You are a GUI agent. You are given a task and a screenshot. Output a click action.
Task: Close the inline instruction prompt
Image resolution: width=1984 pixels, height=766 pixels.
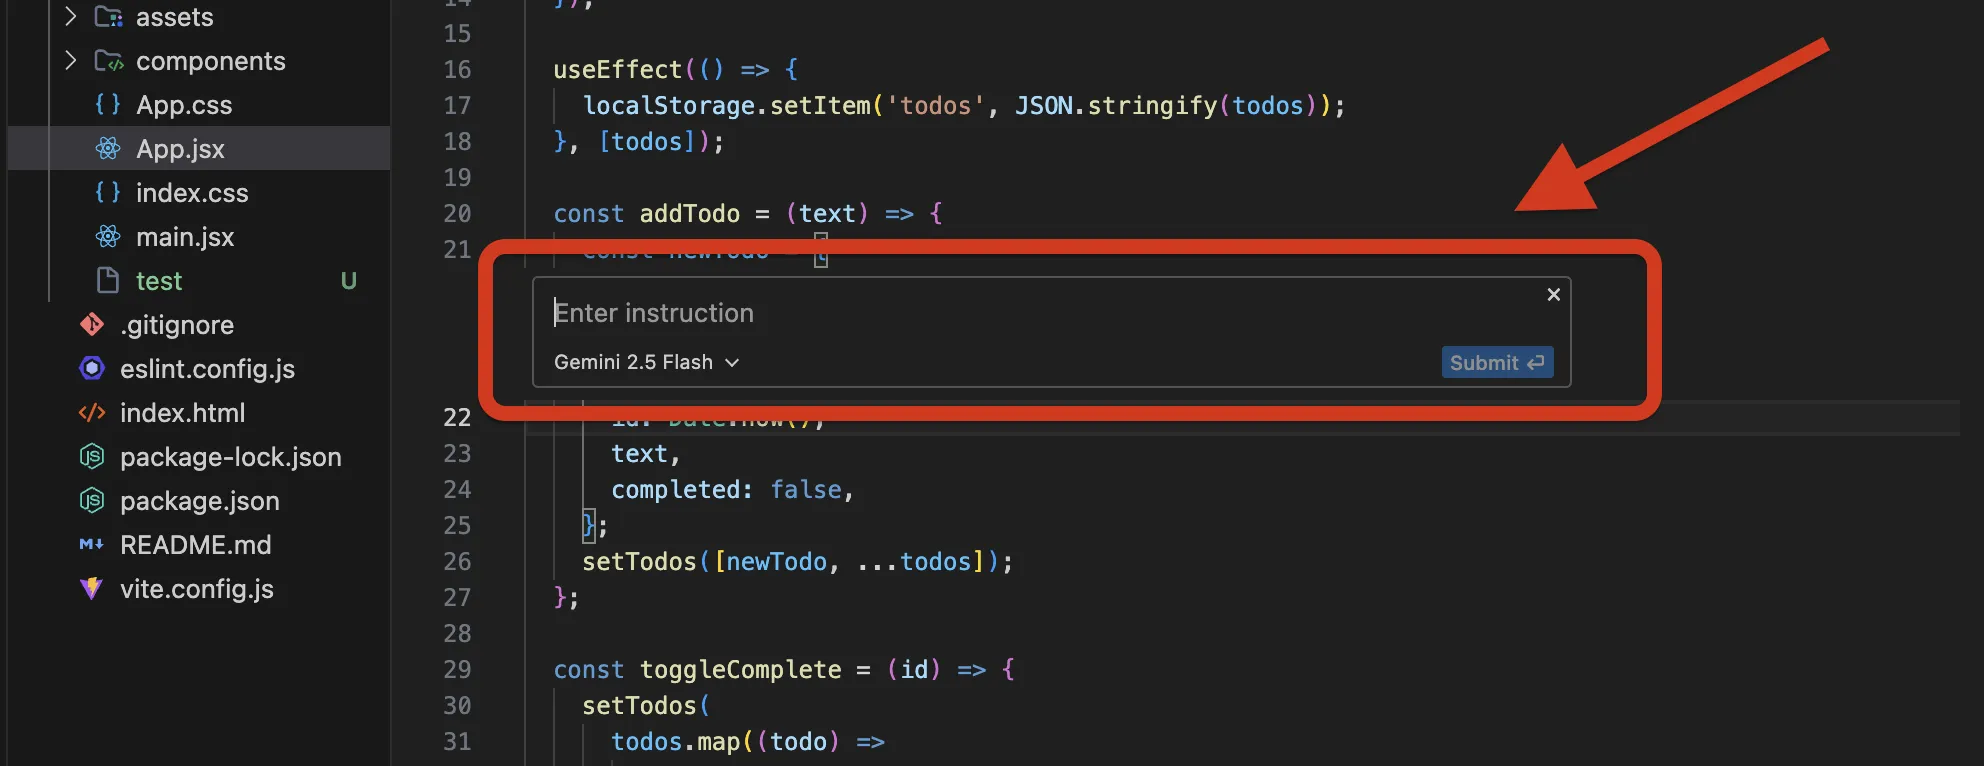pyautogui.click(x=1553, y=294)
